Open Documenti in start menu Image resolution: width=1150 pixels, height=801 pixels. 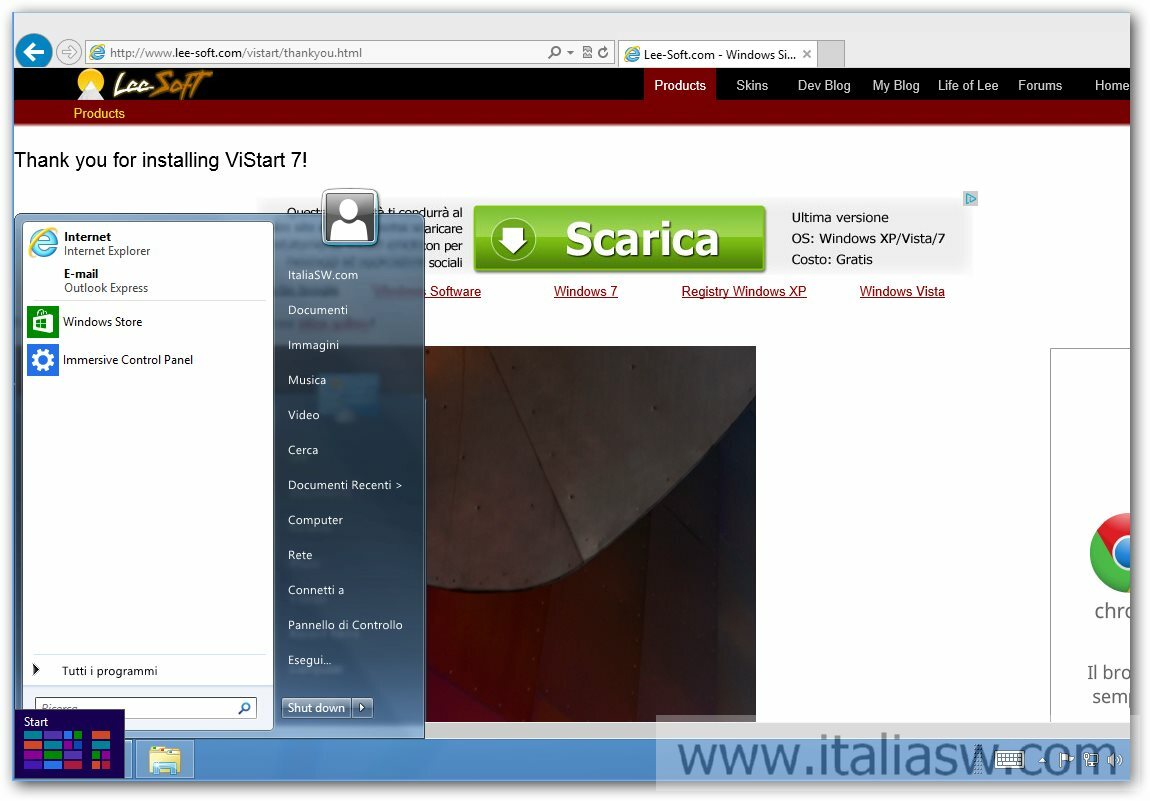[x=318, y=310]
